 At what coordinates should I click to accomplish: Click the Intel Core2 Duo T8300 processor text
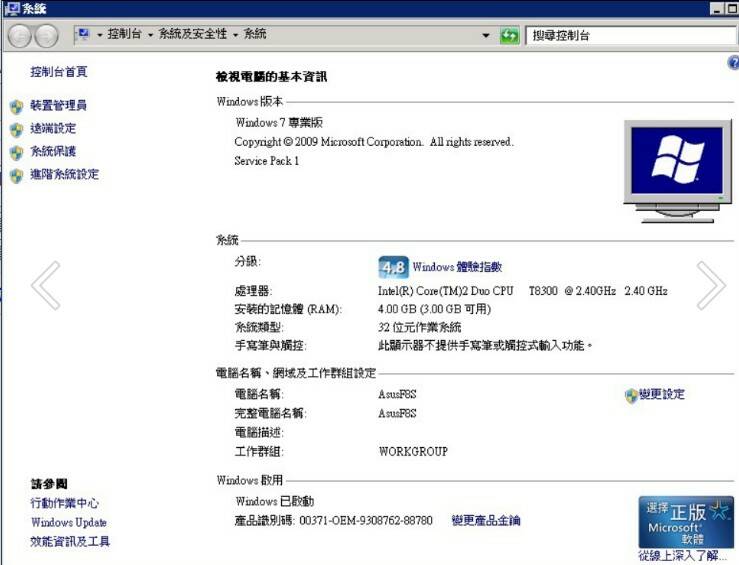point(523,291)
